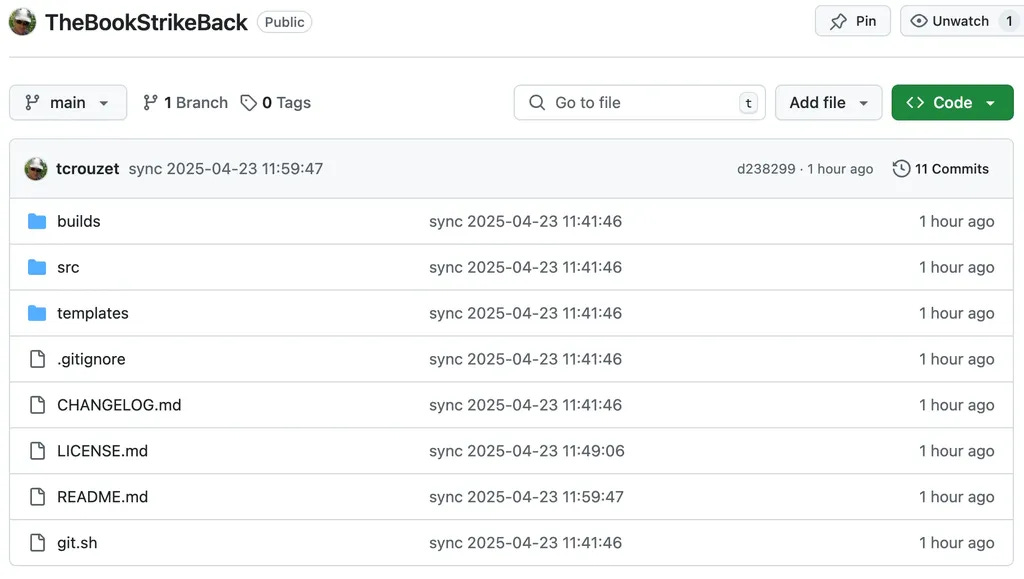Pin the TheBookStrikeBack repository

[852, 20]
